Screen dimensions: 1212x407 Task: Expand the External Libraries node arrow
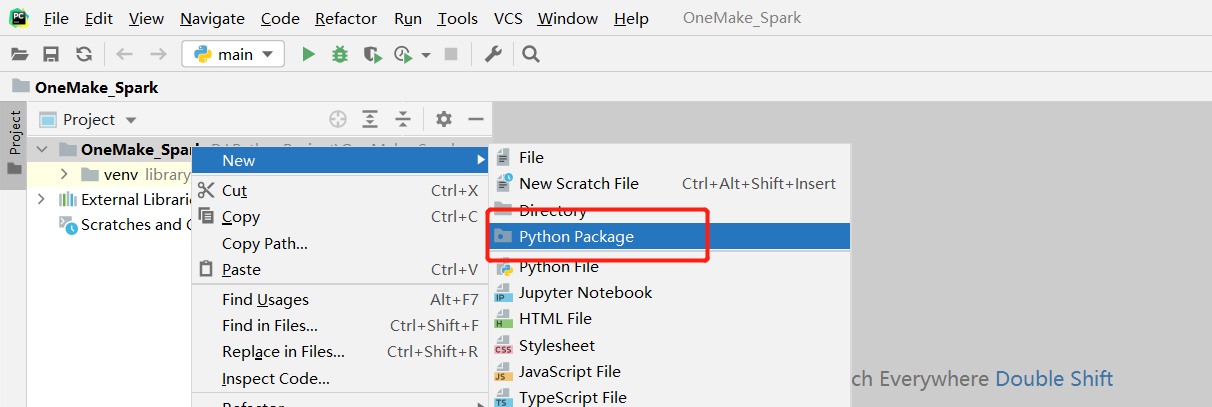[41, 200]
